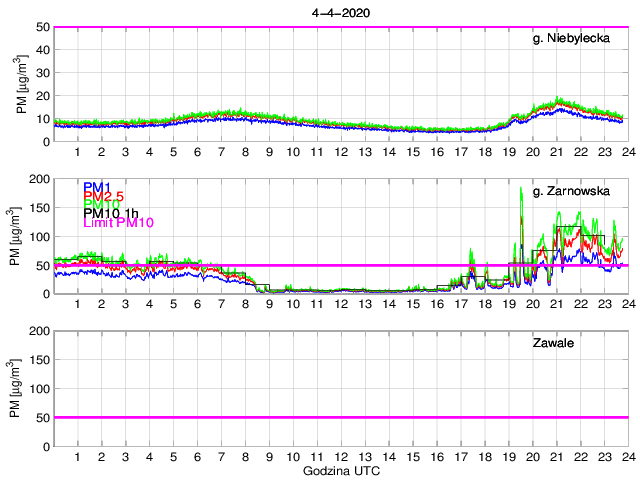Viewport: 640px width, 480px height.
Task: Click hour 24 tick under the Zawale plot
Action: 627,456
